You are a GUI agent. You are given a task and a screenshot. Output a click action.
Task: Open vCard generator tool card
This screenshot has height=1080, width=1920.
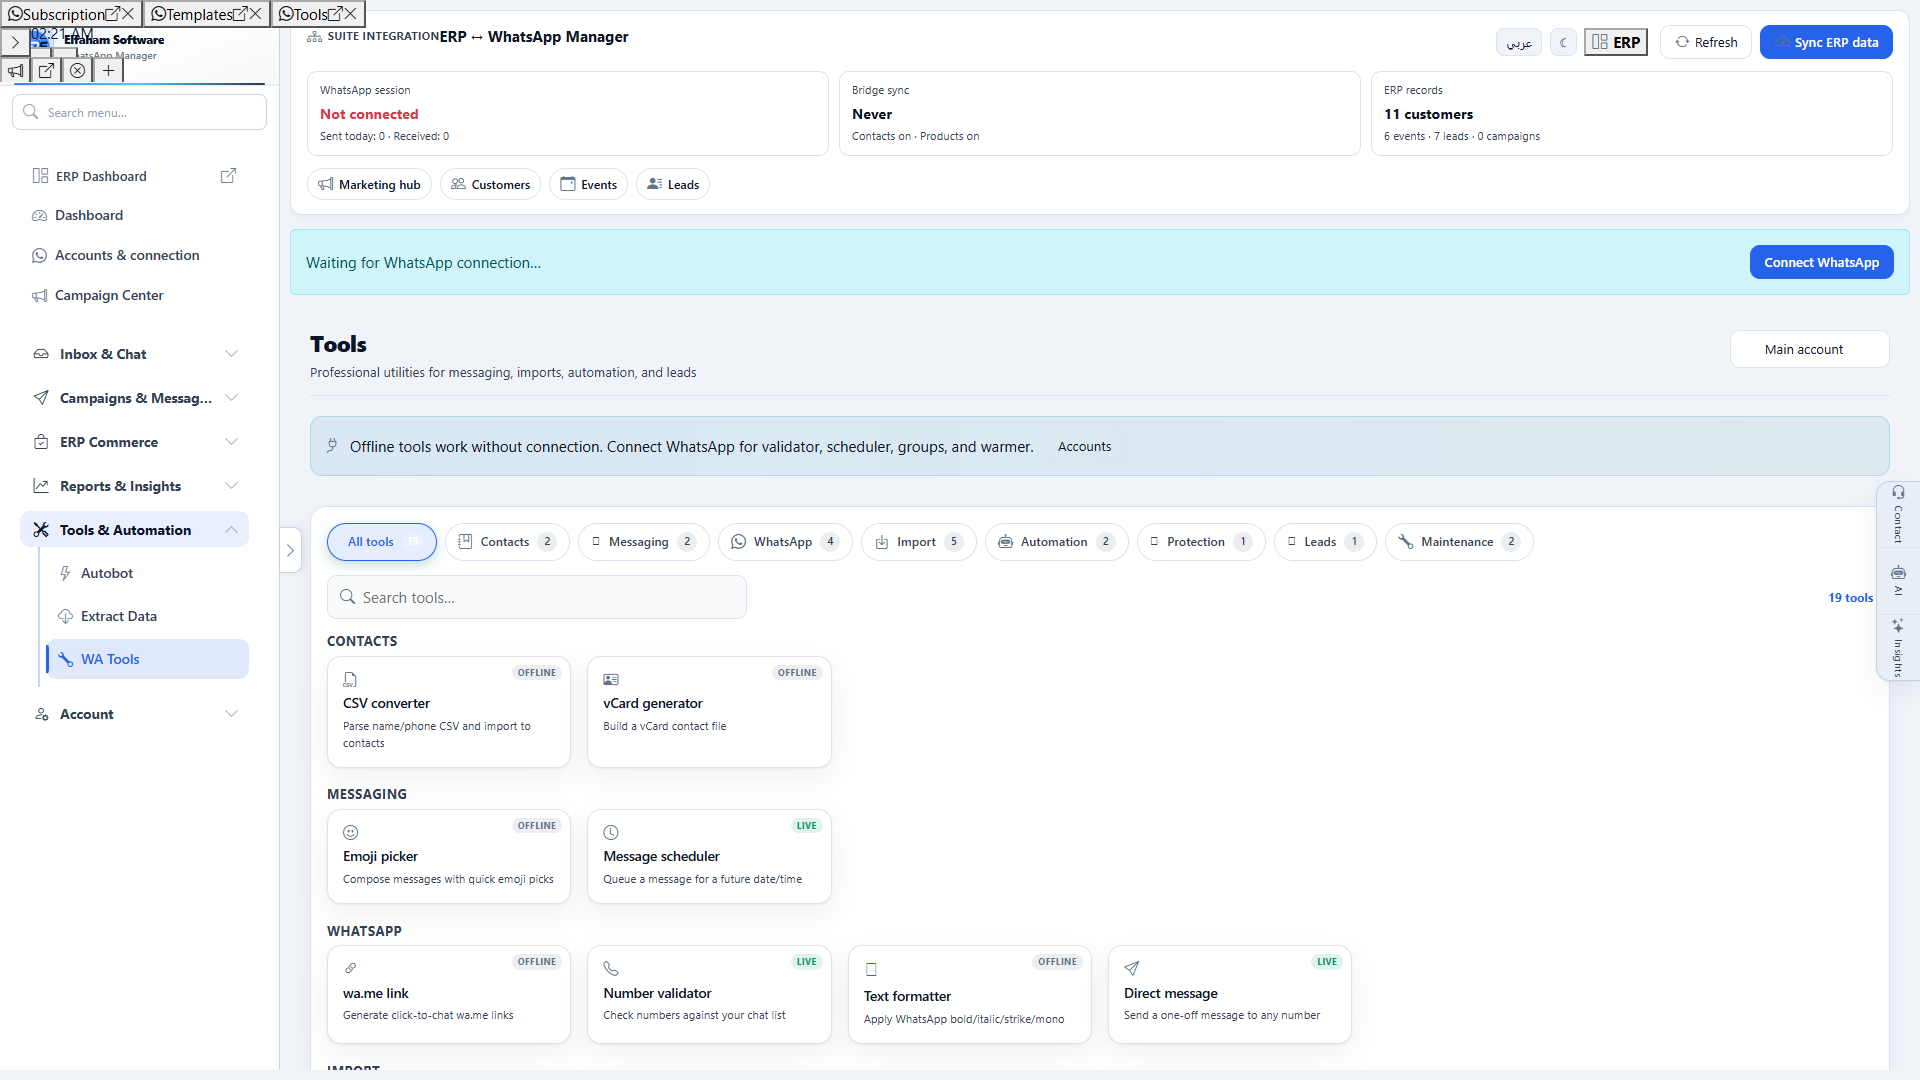pyautogui.click(x=709, y=712)
